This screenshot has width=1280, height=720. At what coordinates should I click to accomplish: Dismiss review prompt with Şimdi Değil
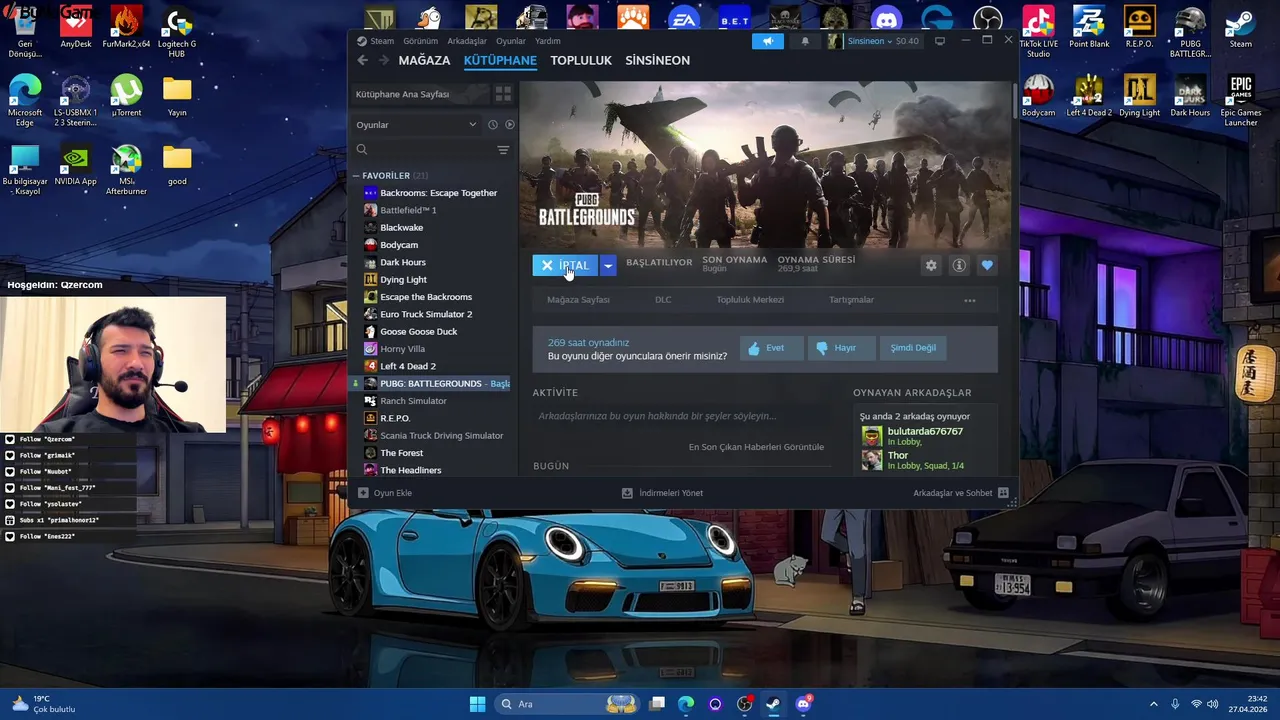click(913, 348)
